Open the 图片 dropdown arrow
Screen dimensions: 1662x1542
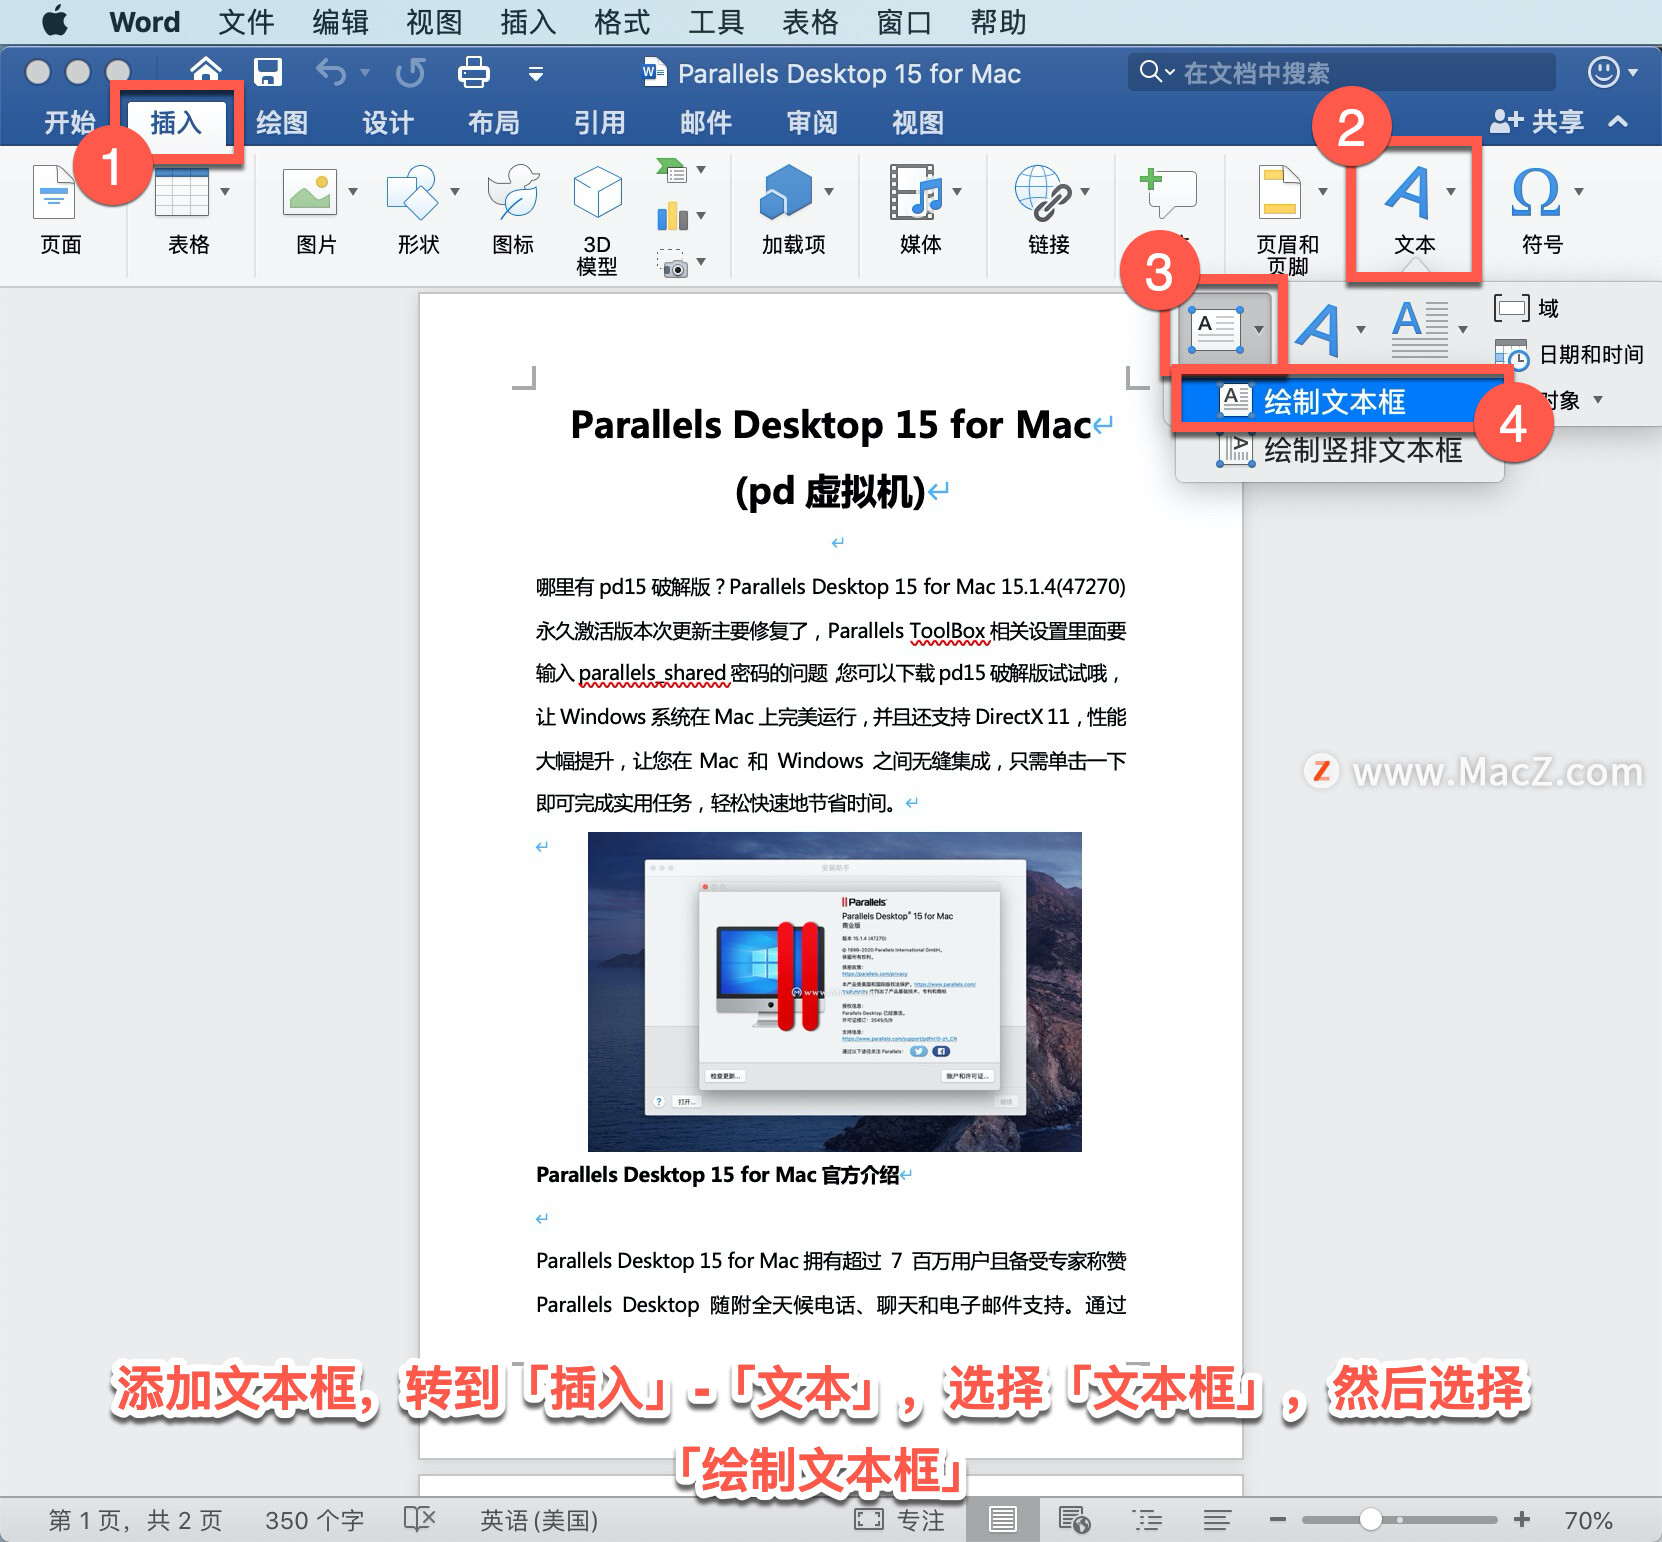353,191
